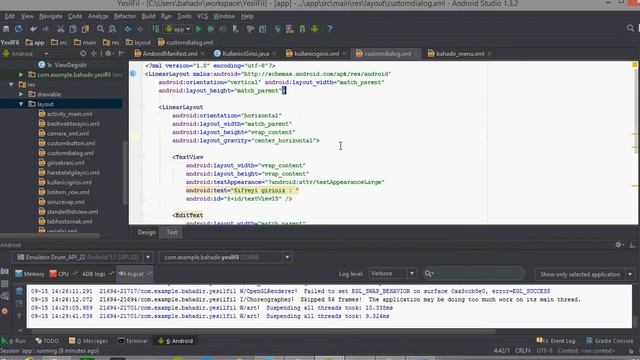Open activity_main.xml in project tree
Viewport: 640px width, 360px height.
pos(65,114)
